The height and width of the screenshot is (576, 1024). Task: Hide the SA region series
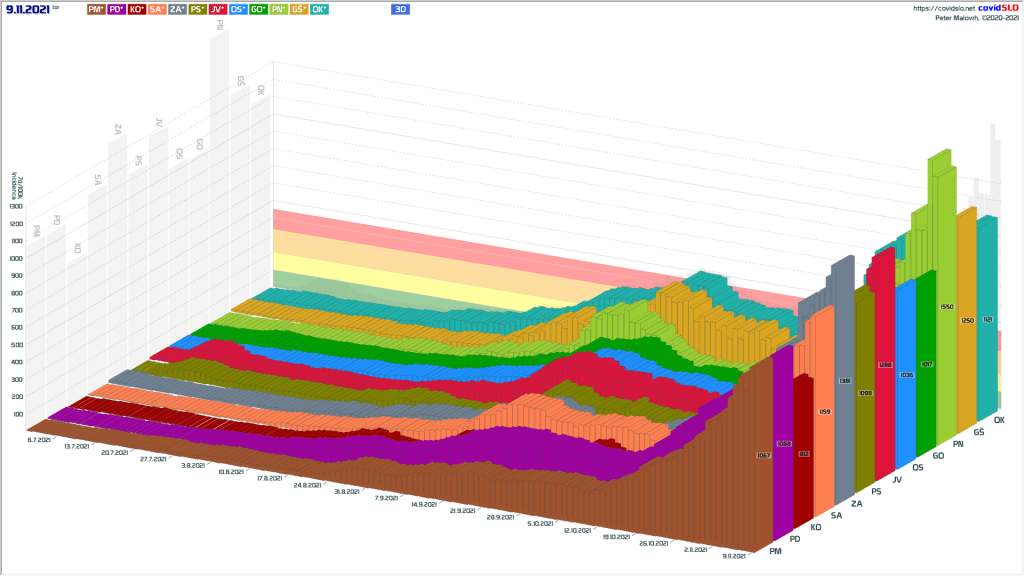(x=157, y=9)
